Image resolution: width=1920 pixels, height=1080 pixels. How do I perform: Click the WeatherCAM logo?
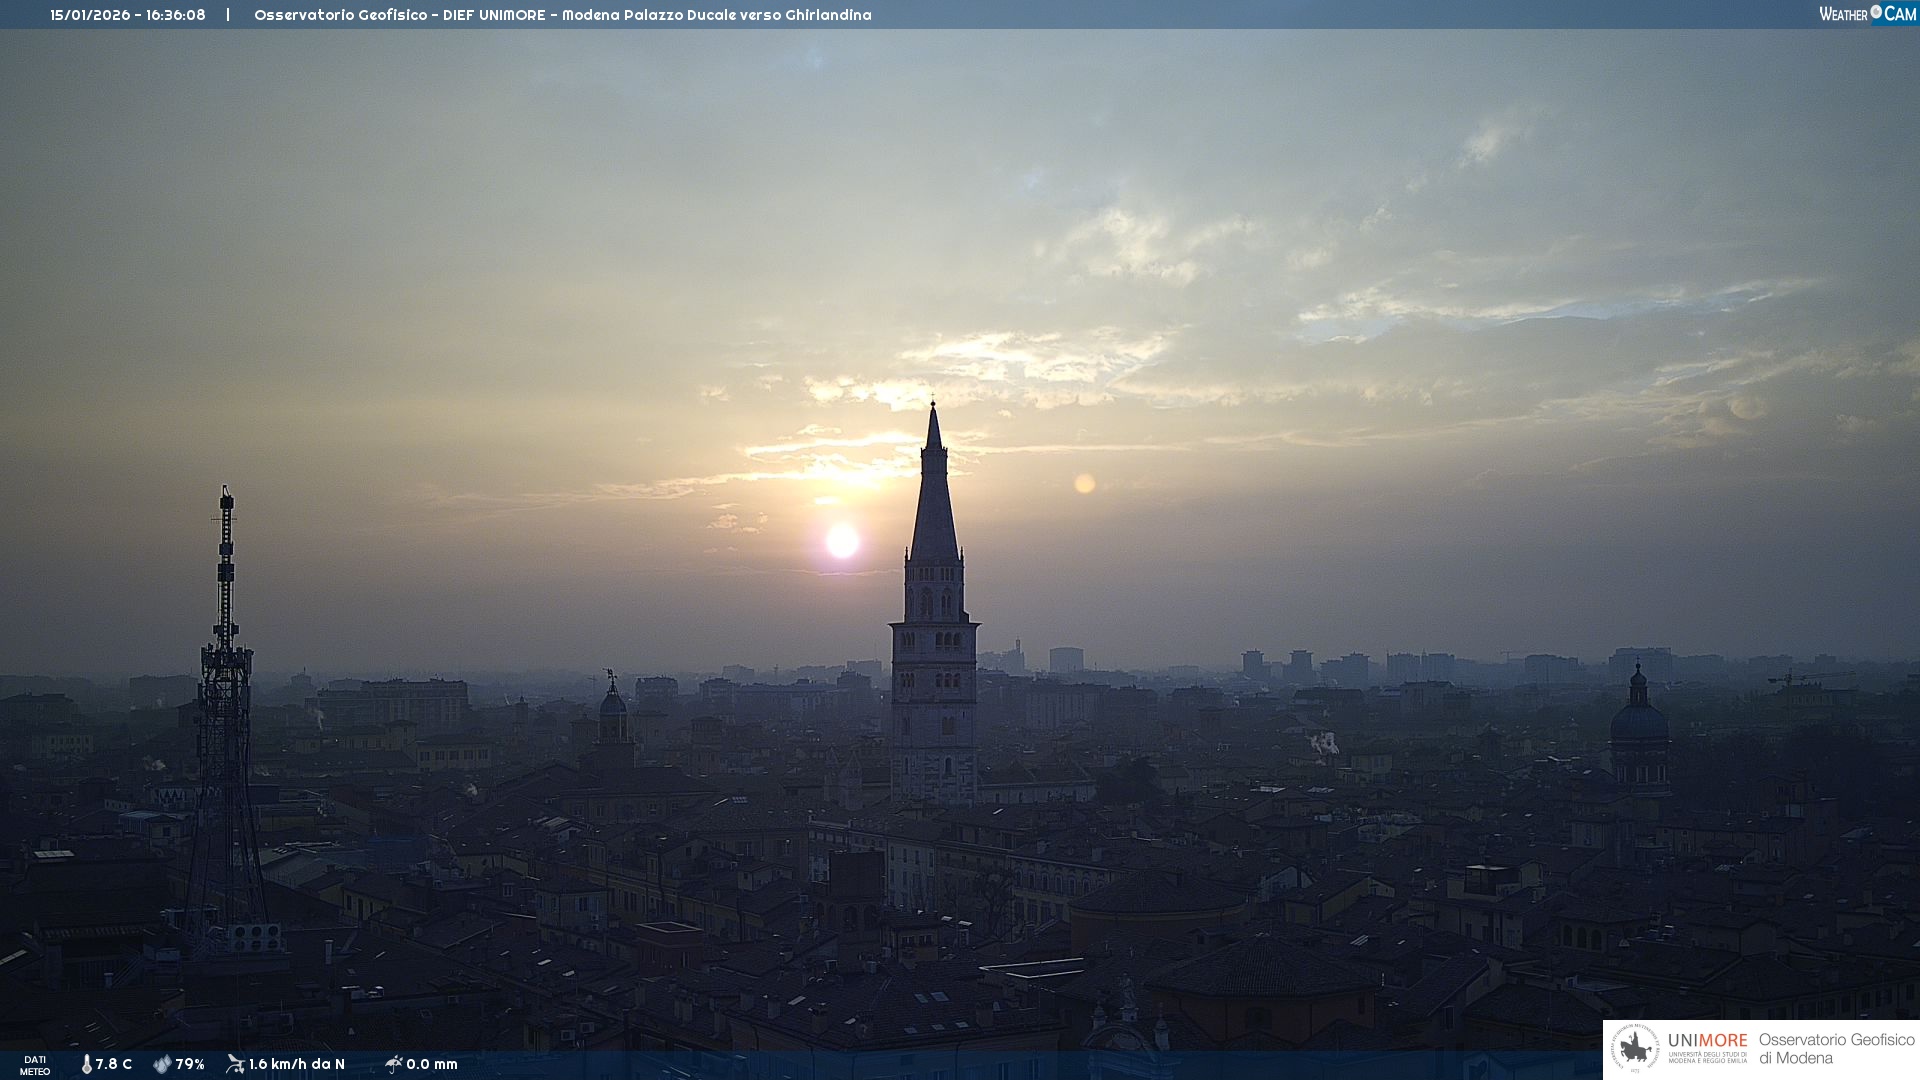[x=1867, y=14]
